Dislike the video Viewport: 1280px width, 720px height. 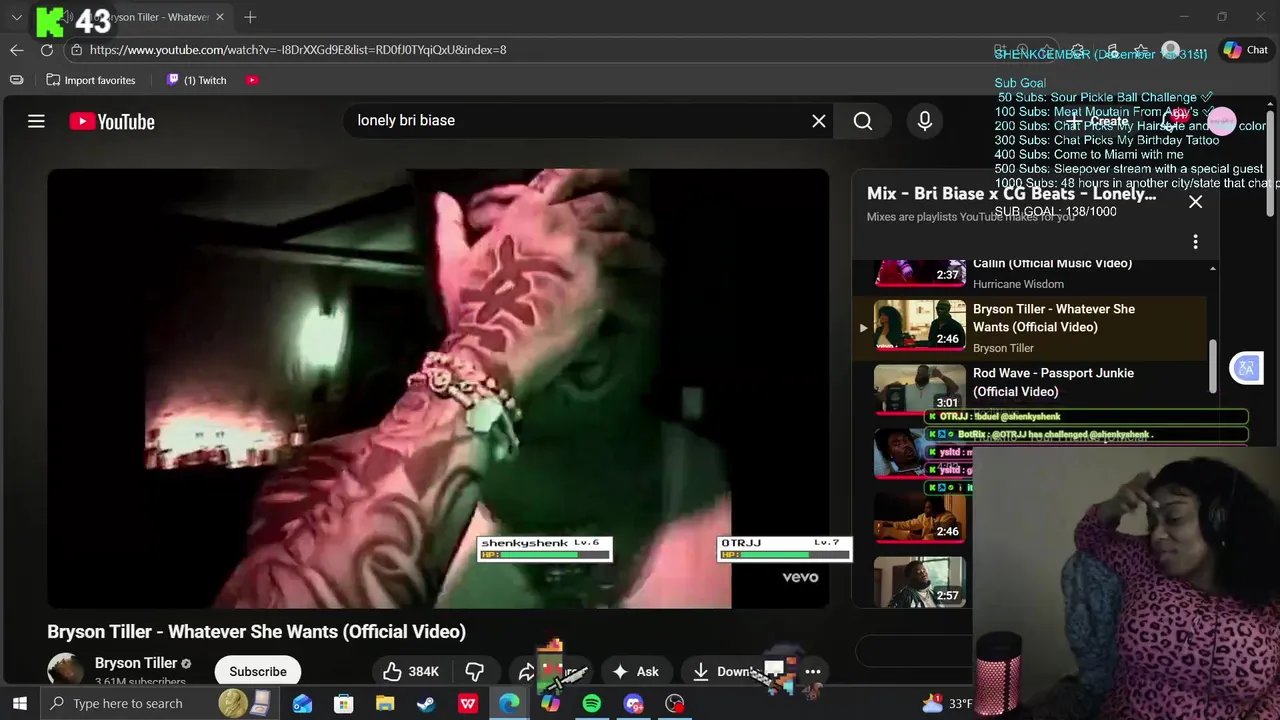pos(474,672)
